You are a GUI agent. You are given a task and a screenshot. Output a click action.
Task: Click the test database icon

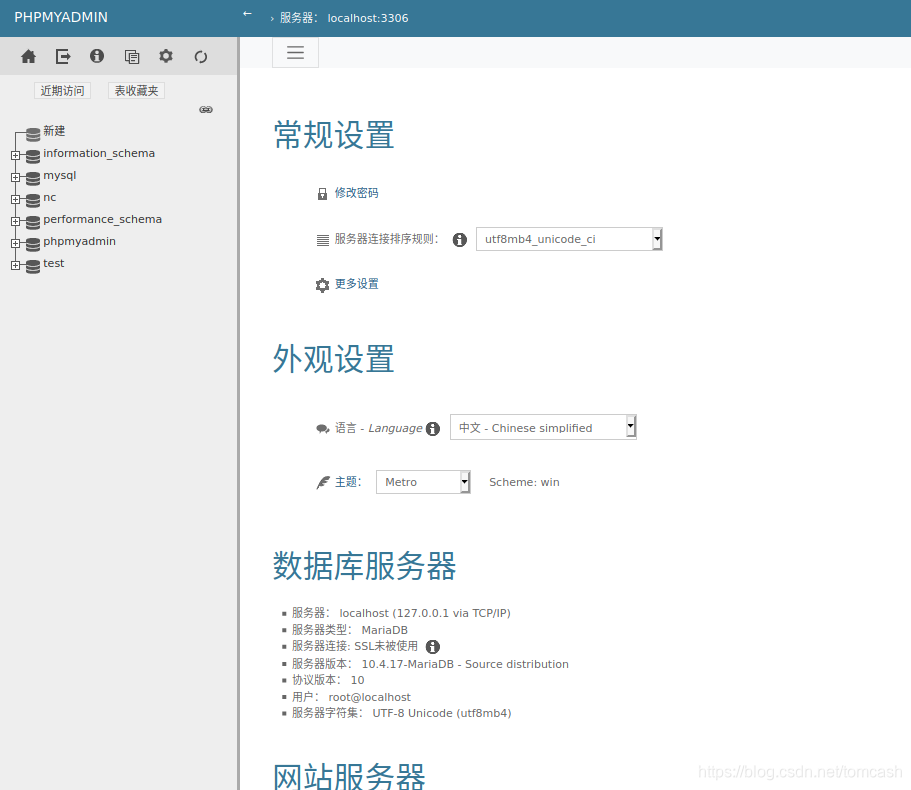pyautogui.click(x=33, y=266)
